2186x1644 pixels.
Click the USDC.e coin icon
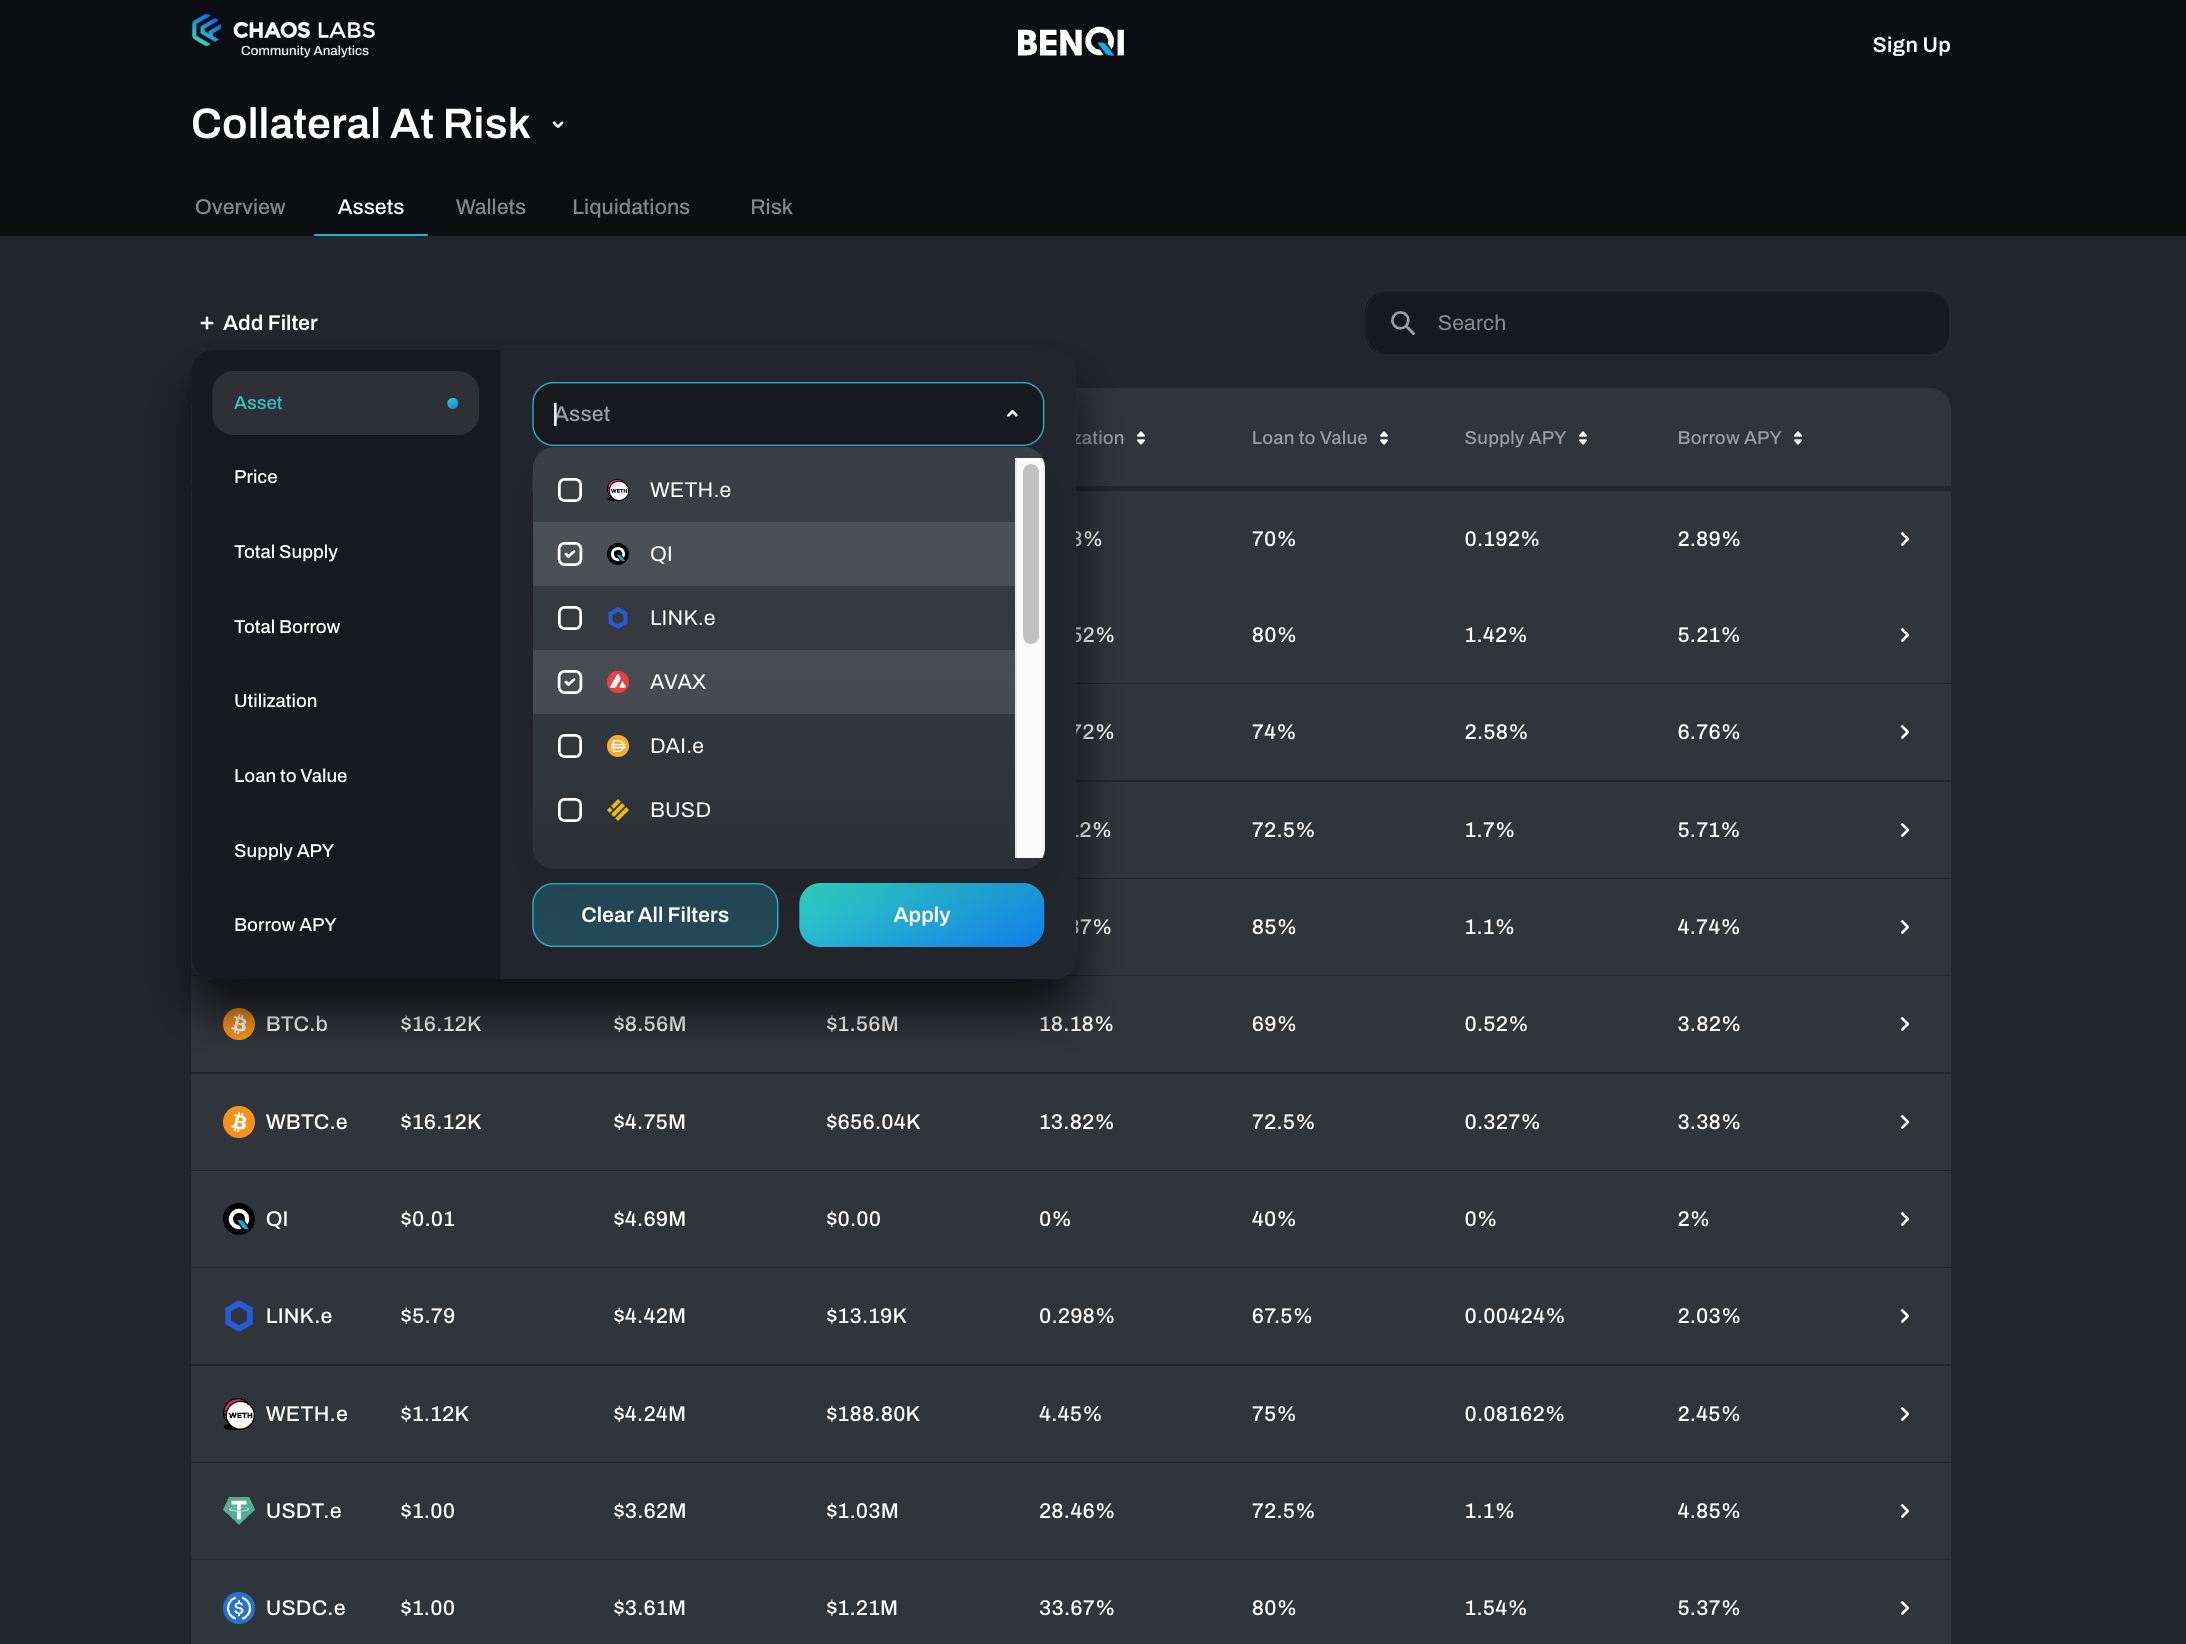(238, 1607)
